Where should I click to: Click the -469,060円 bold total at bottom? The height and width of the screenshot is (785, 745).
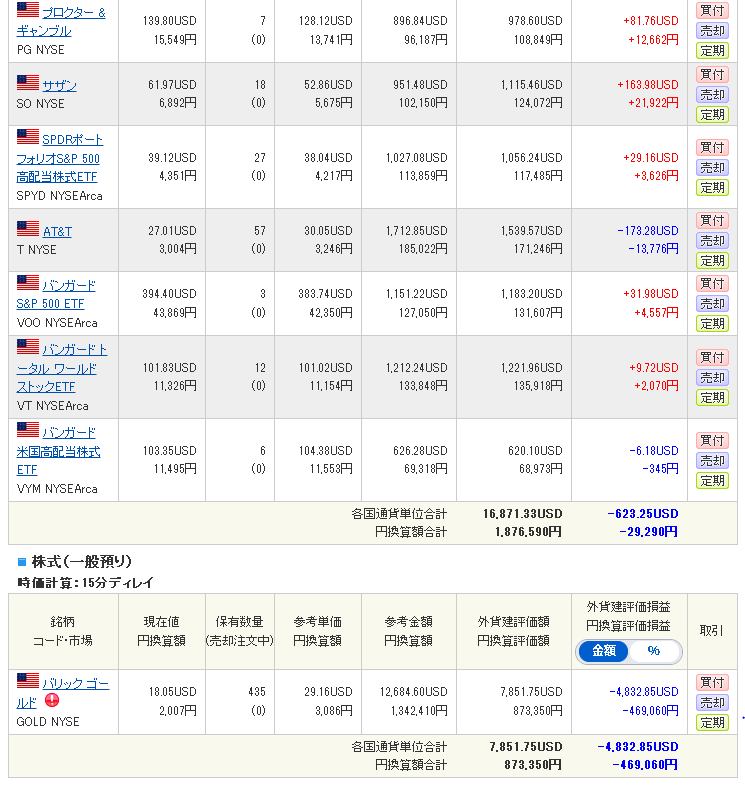645,765
